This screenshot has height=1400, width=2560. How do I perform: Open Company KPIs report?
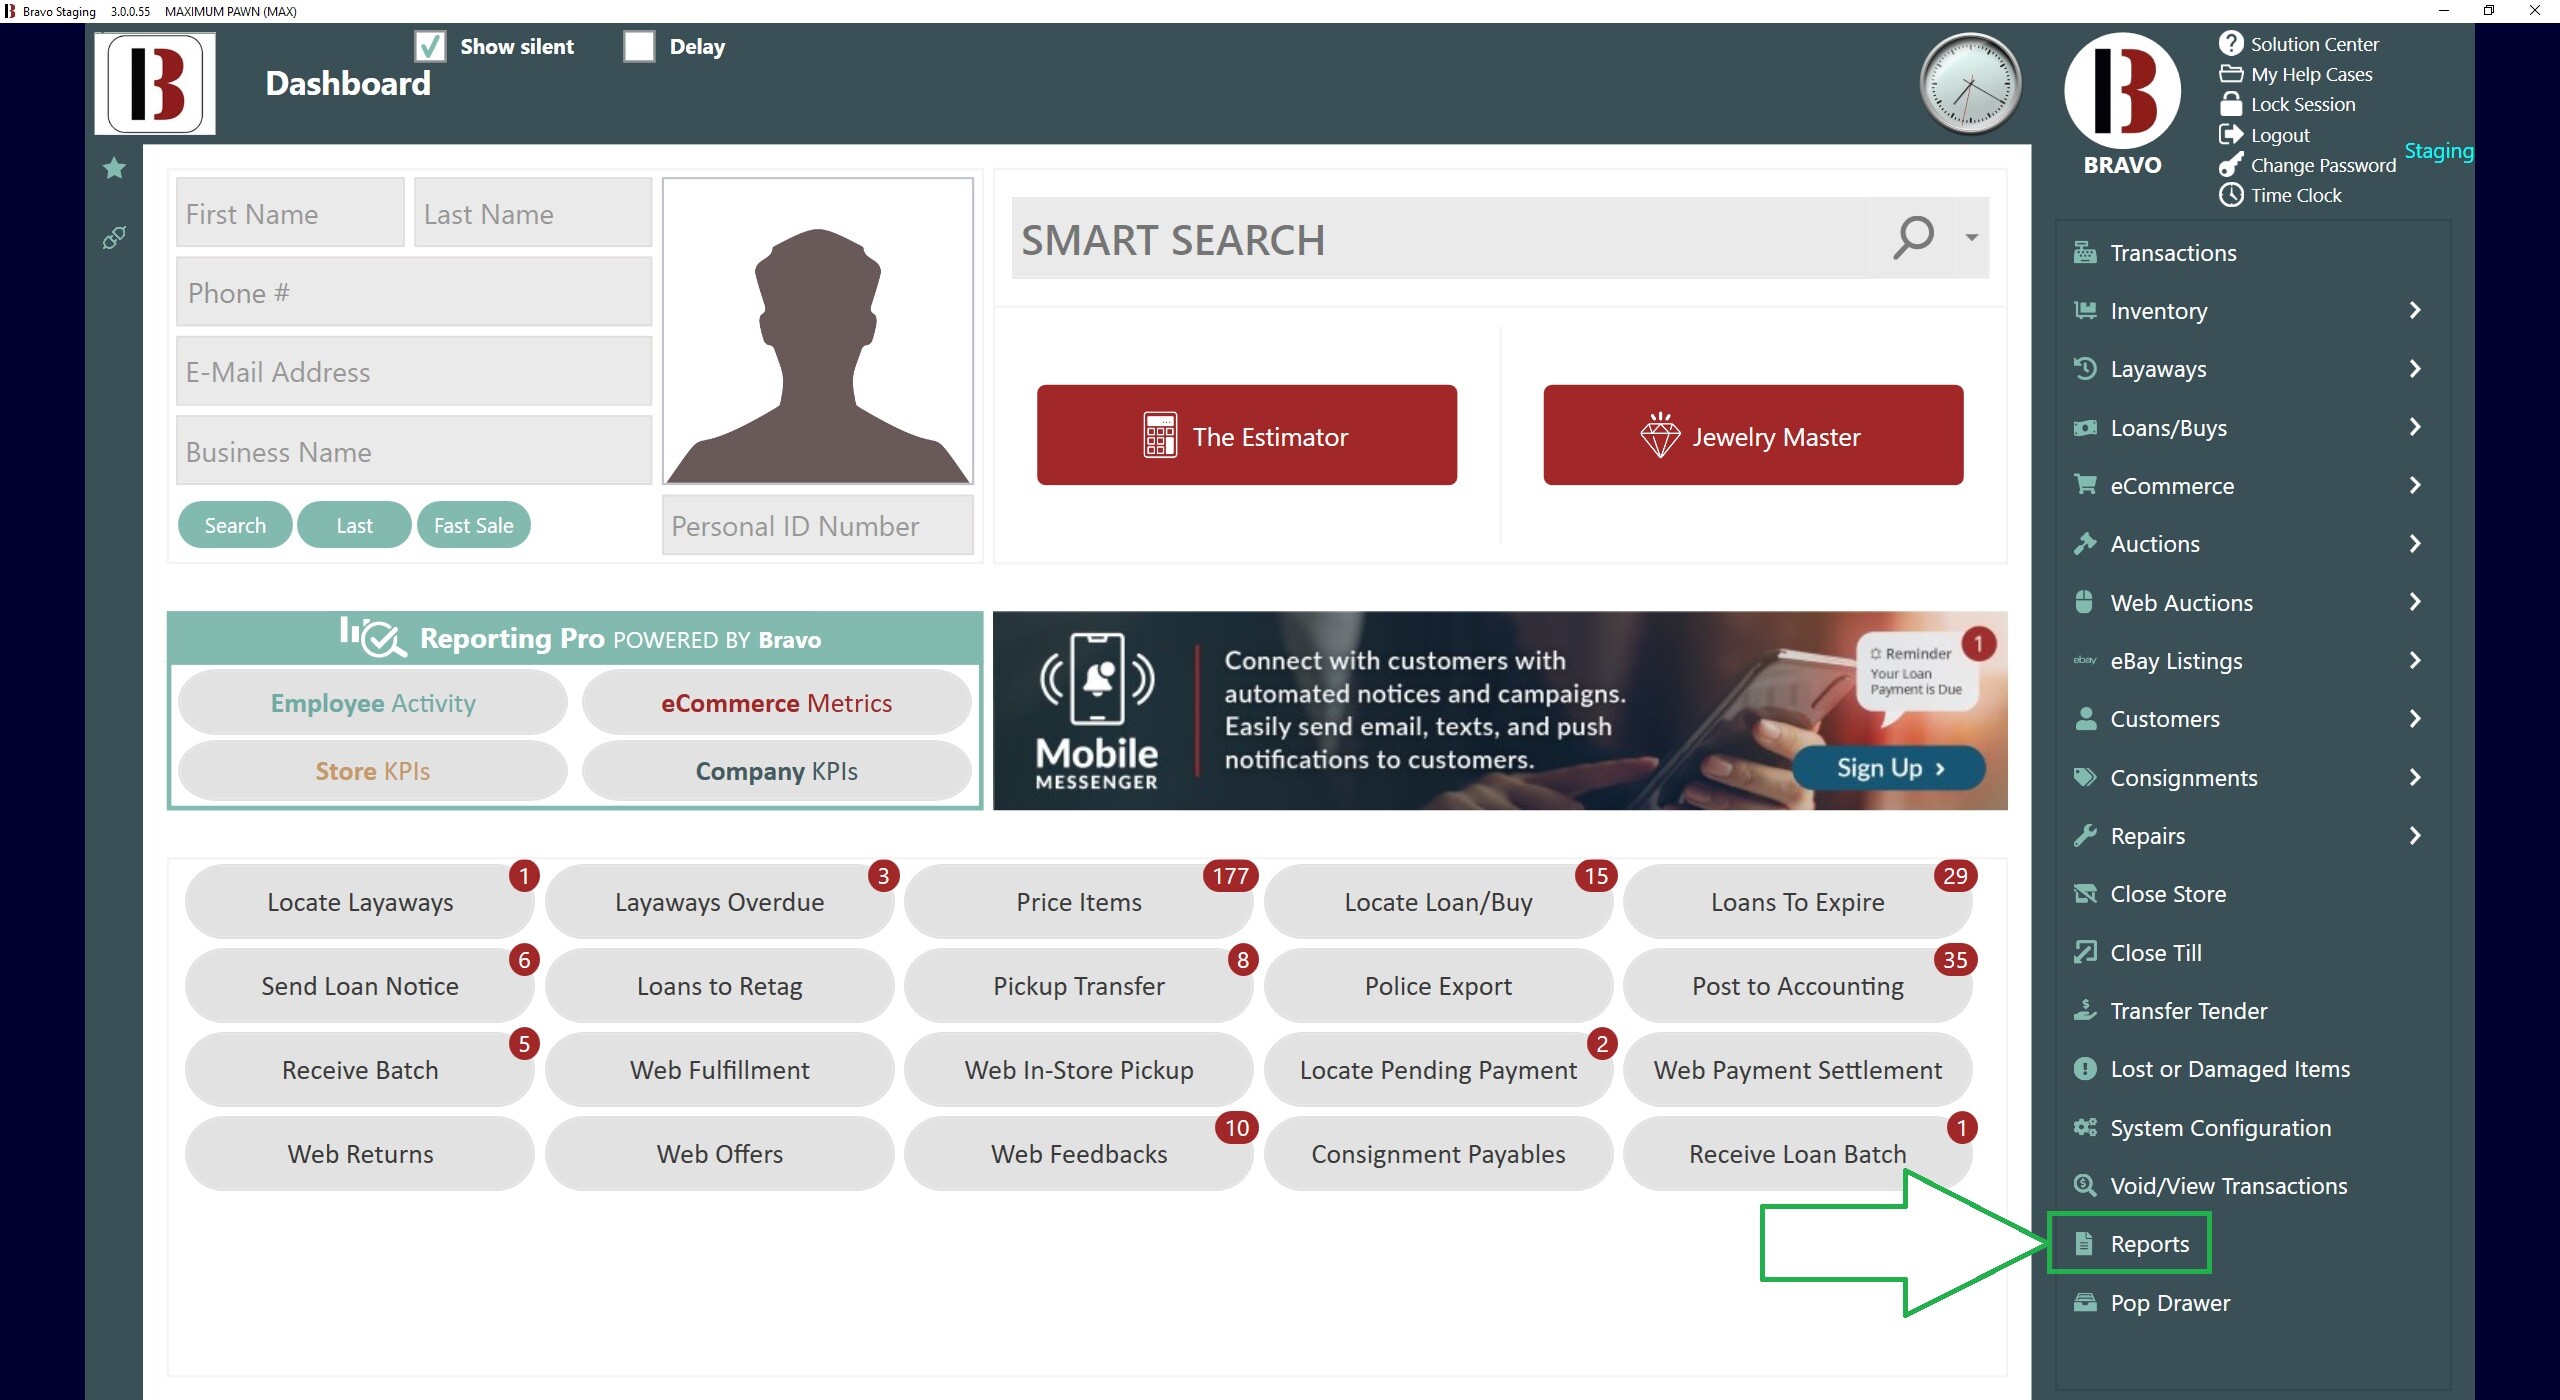click(x=776, y=771)
